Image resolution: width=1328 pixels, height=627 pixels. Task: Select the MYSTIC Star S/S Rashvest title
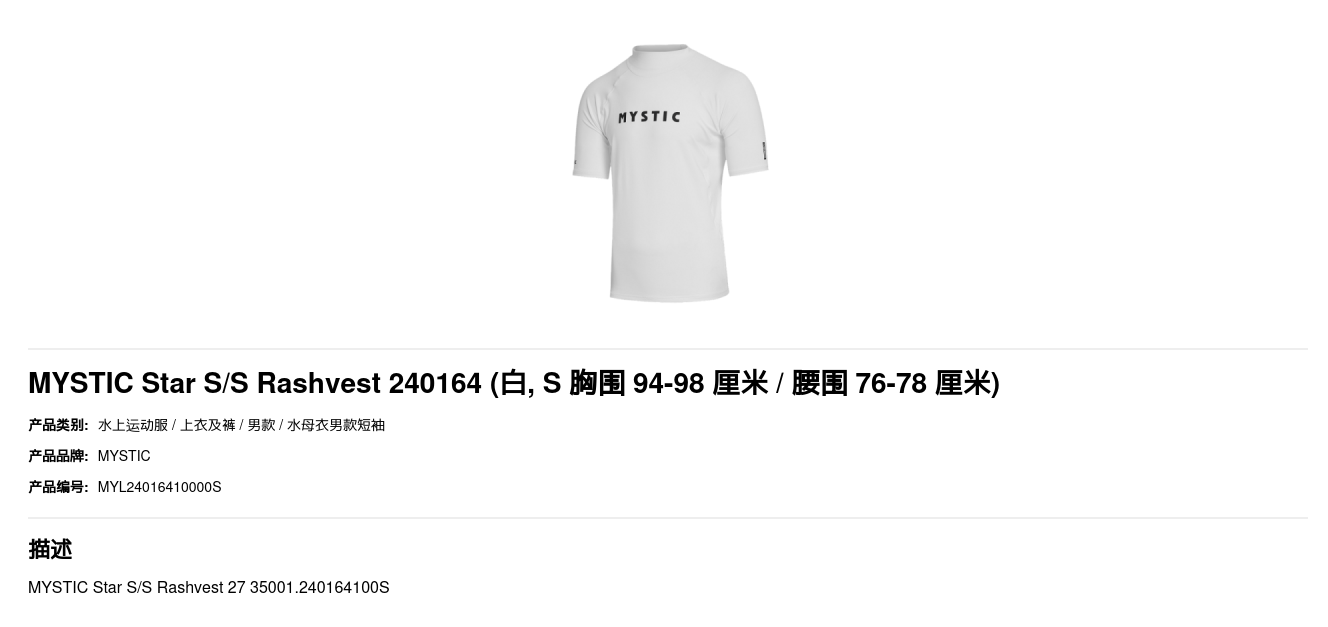pos(204,383)
